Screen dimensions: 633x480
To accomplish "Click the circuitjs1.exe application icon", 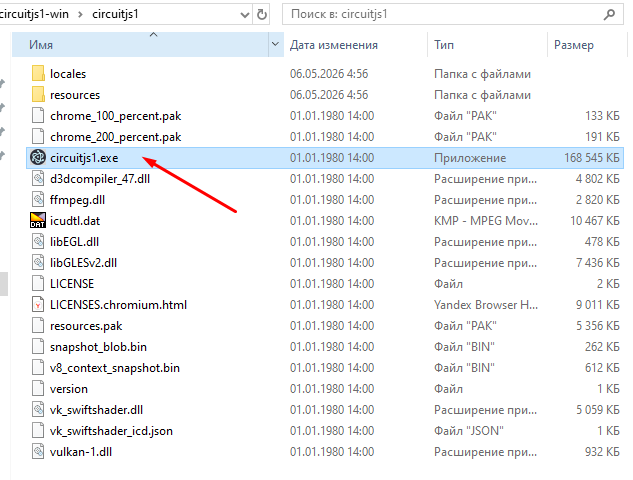I will pos(38,157).
